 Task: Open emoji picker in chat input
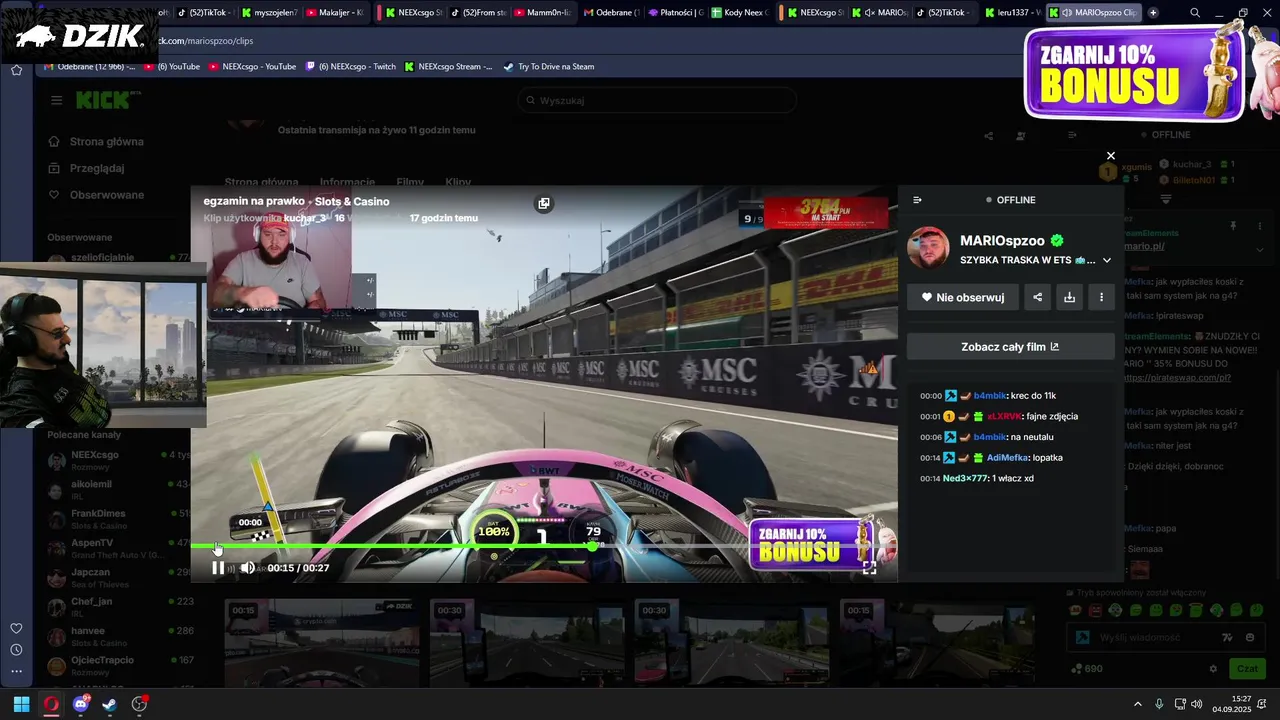click(1250, 637)
